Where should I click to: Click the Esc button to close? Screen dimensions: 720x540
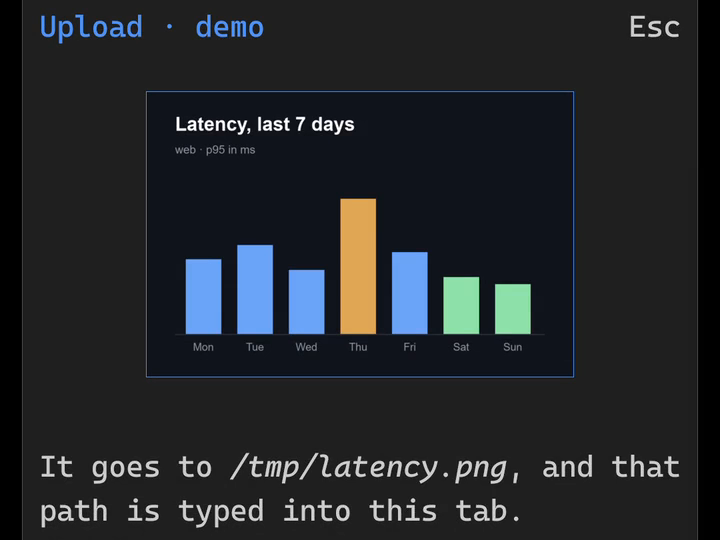[654, 27]
